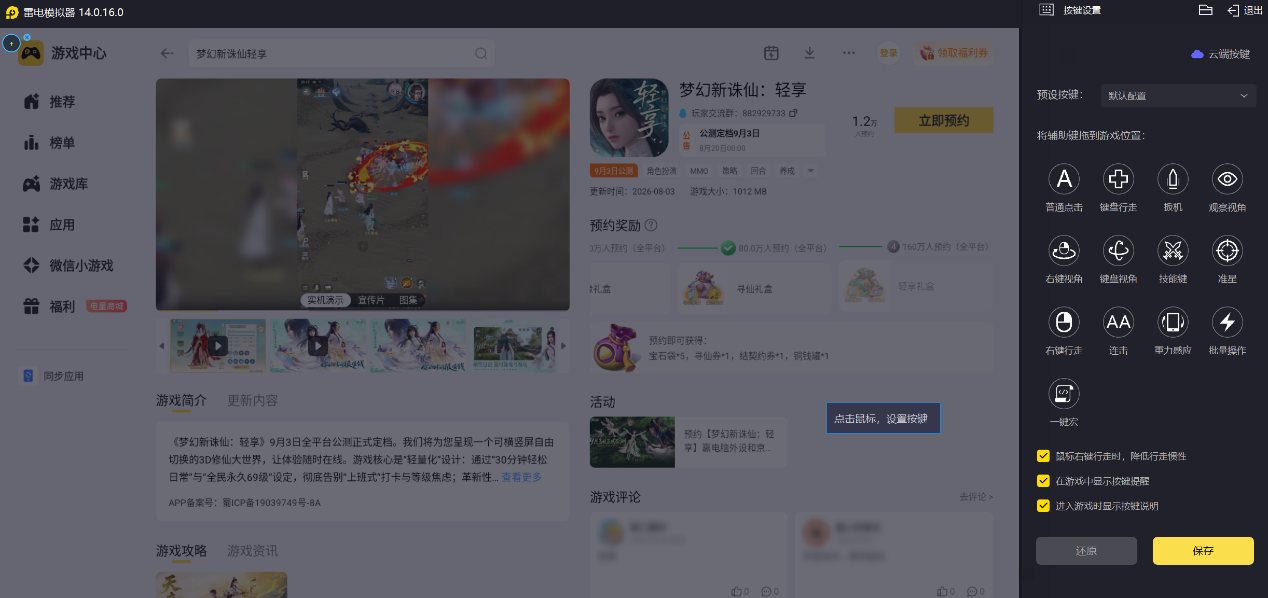Select the 普通点击 key icon
Viewport: 1268px width, 598px height.
coord(1064,180)
